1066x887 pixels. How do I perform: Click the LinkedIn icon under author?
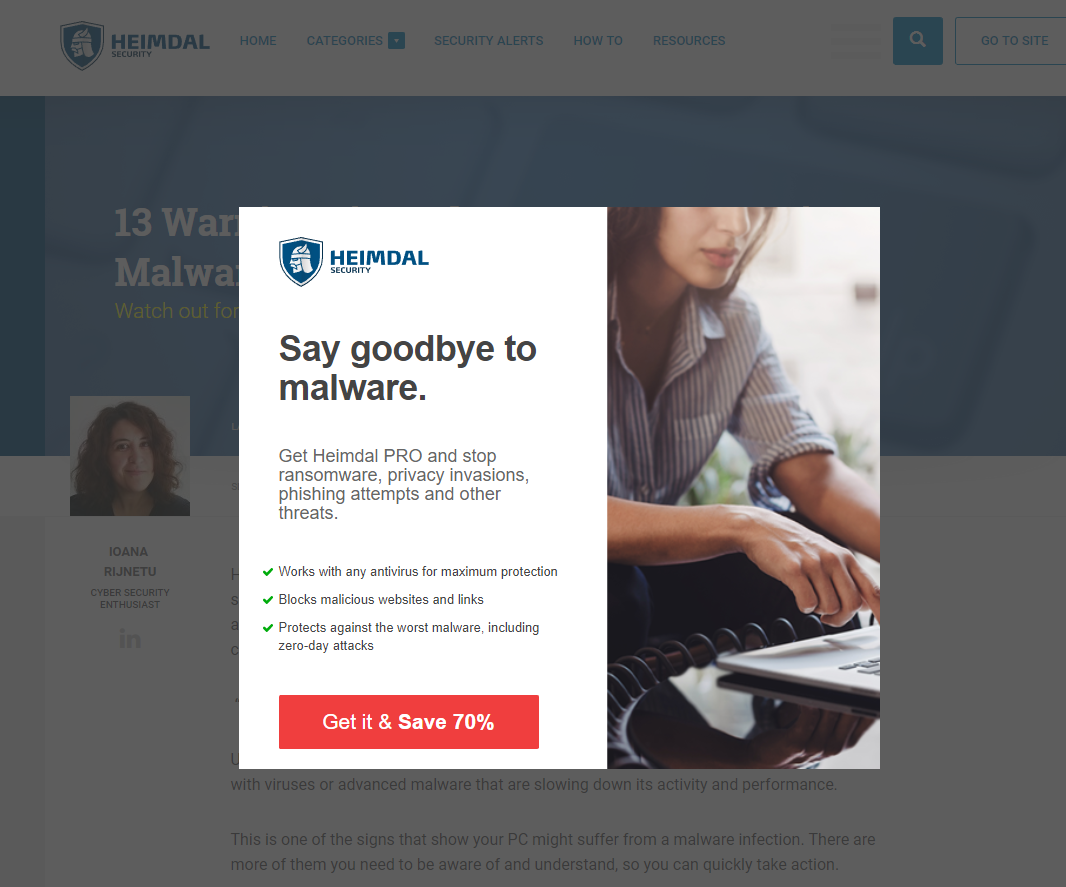pyautogui.click(x=130, y=639)
